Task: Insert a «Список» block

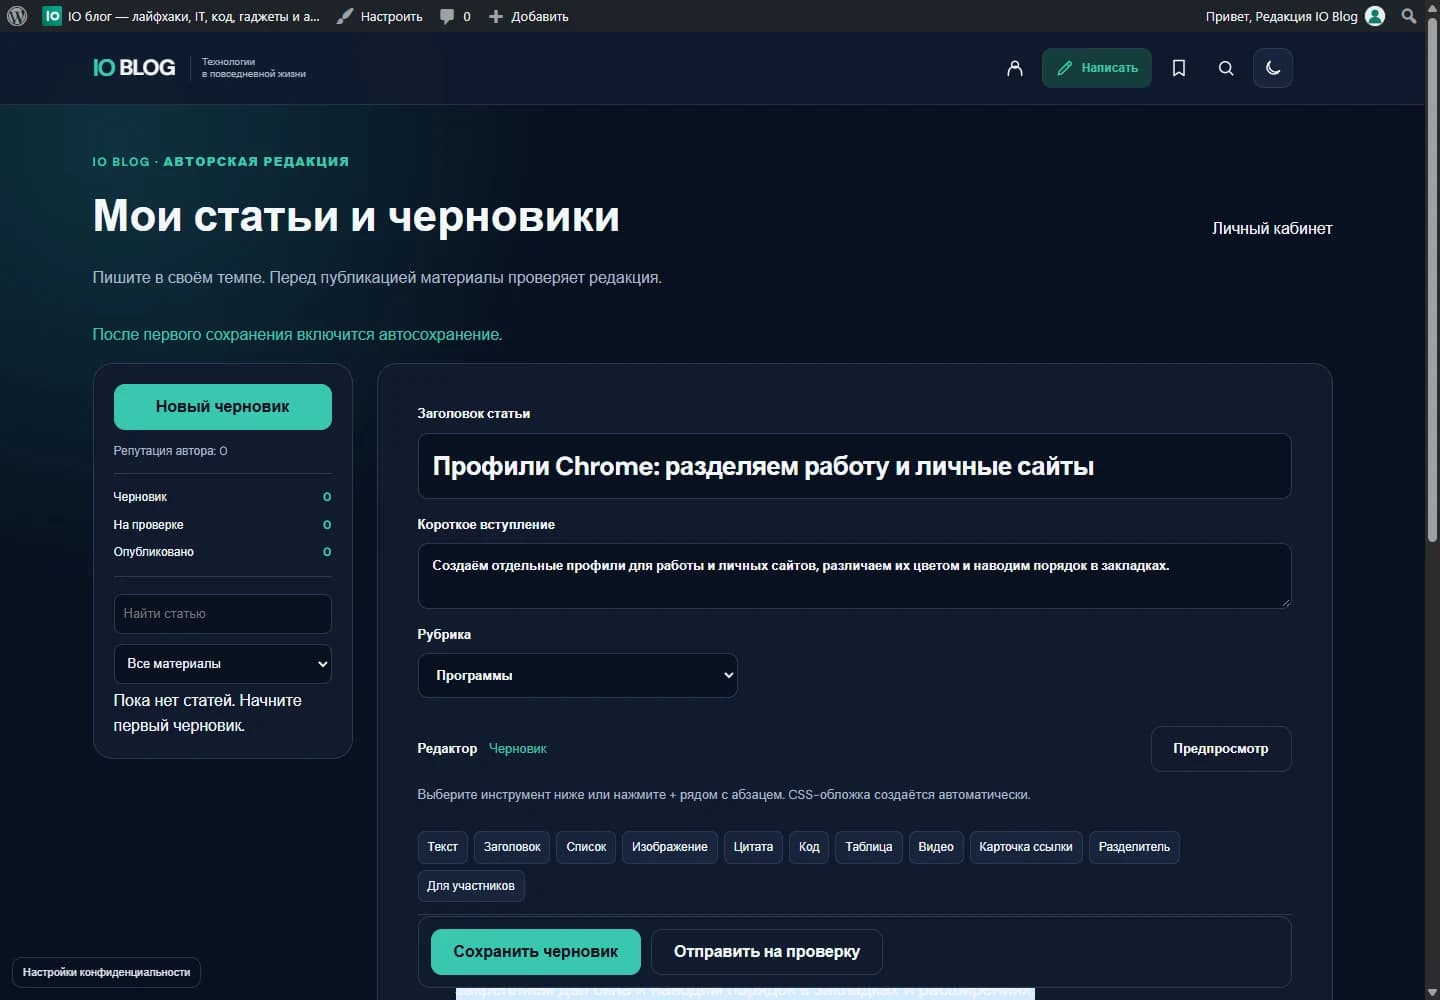Action: (586, 847)
